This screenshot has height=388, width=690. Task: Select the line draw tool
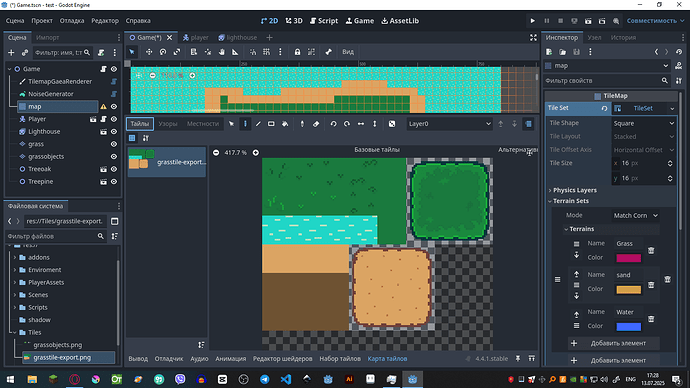pos(258,124)
